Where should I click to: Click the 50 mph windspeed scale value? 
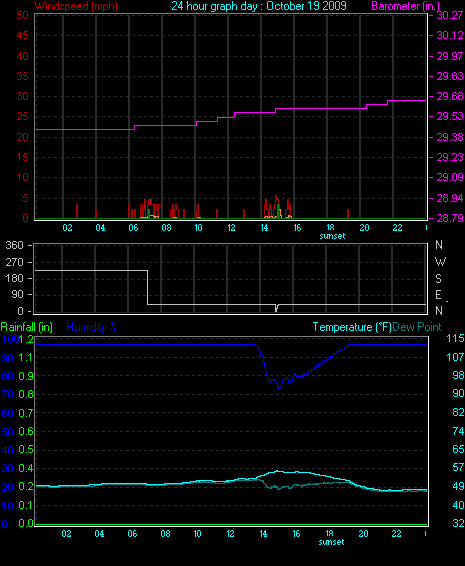(x=22, y=15)
